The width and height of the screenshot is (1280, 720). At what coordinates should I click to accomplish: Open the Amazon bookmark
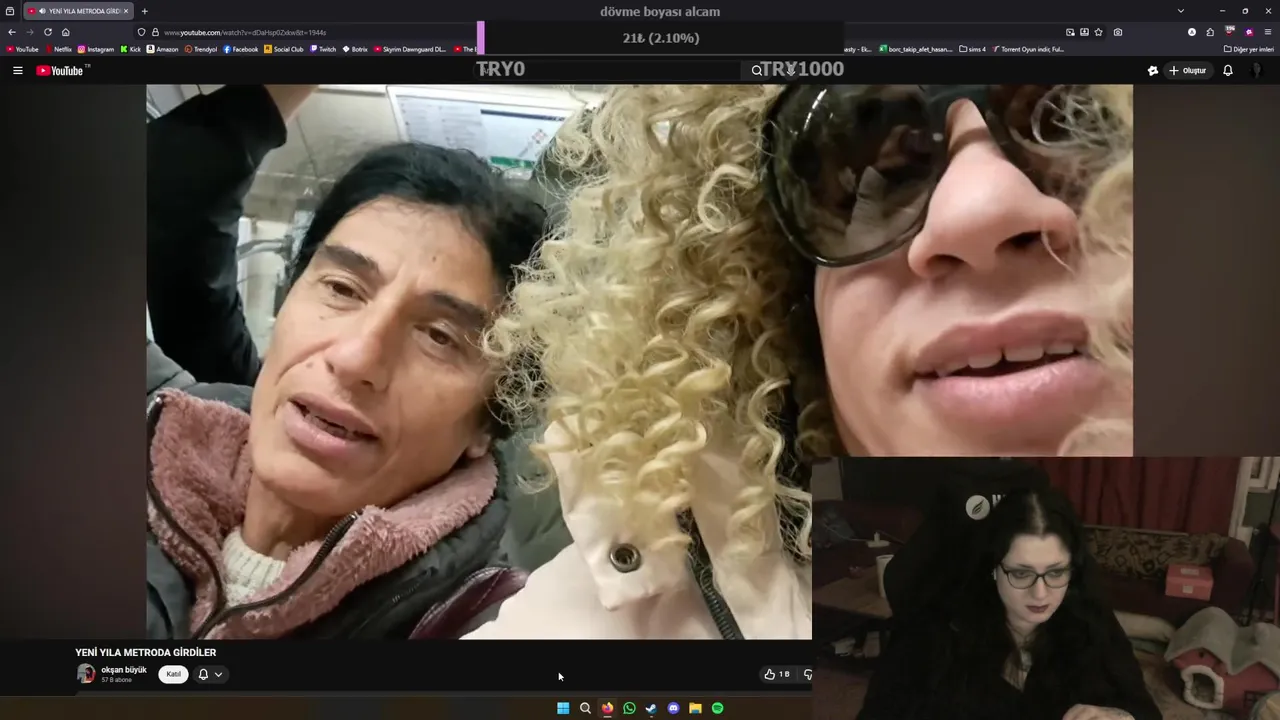pos(163,49)
